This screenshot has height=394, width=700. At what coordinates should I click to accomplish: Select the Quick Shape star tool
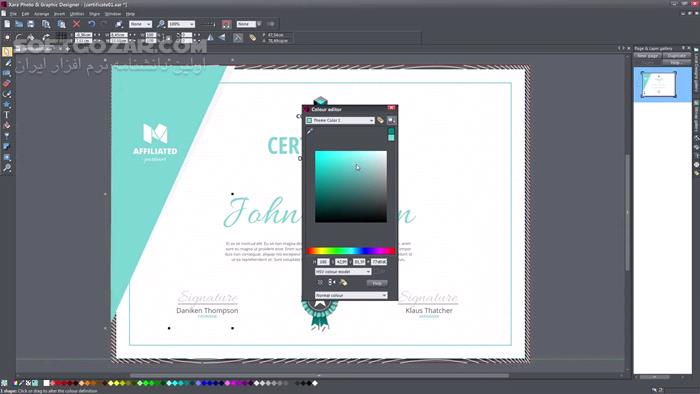pos(7,104)
